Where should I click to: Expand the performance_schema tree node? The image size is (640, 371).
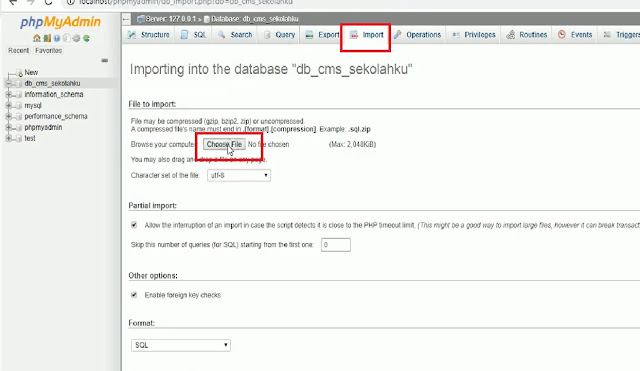click(8, 116)
